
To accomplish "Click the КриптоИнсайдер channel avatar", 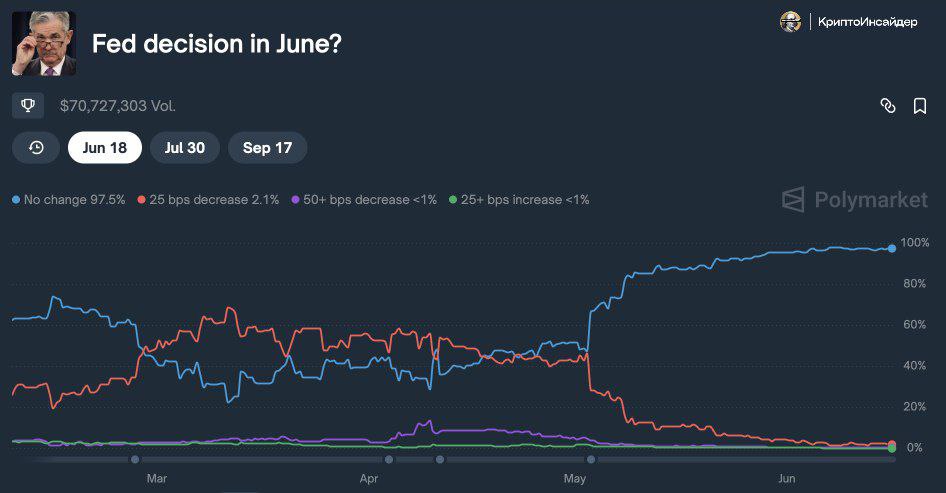I will coord(791,22).
